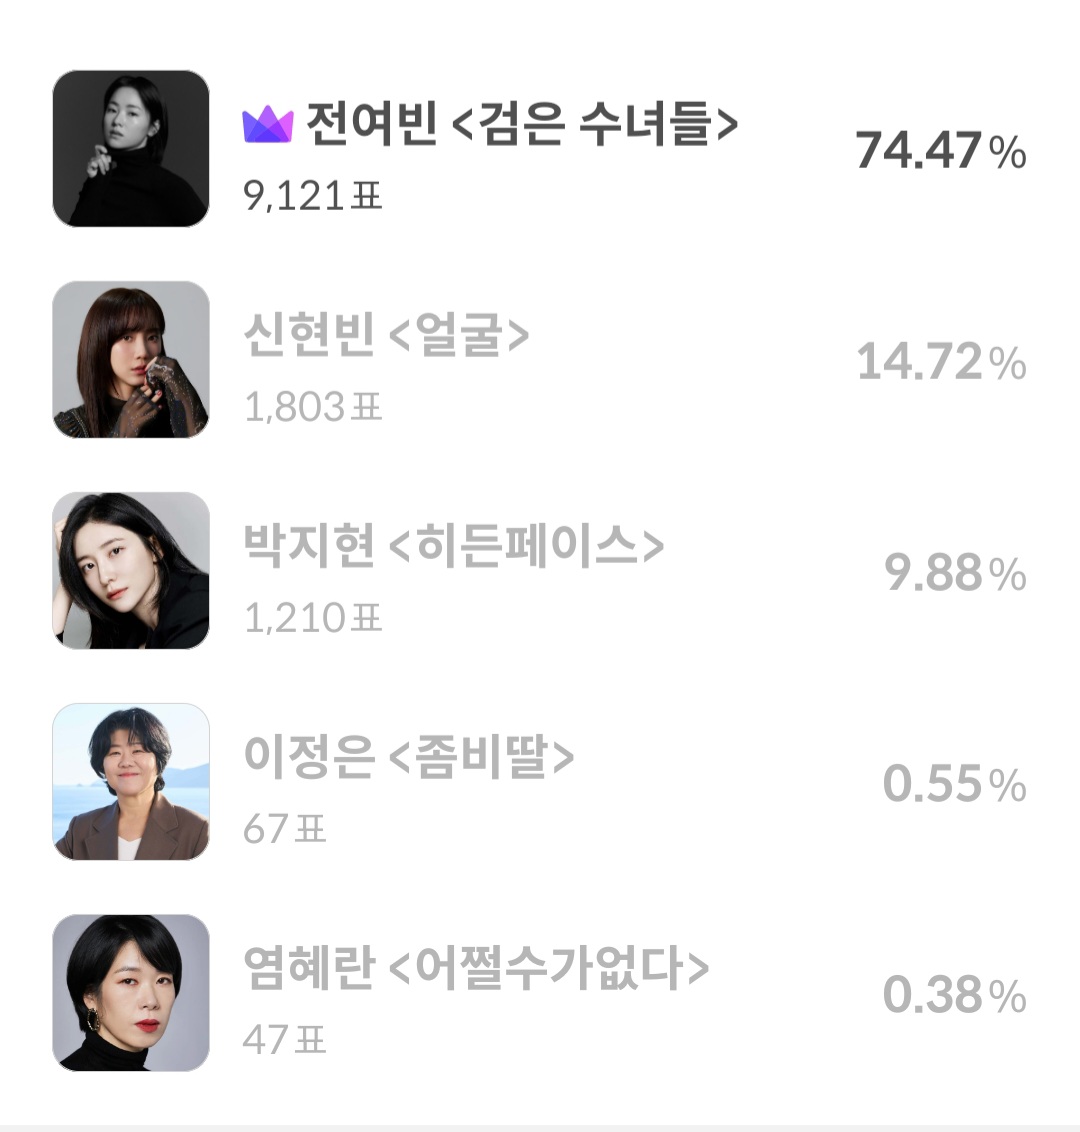Click the 47표 vote count
Image resolution: width=1080 pixels, height=1132 pixels.
(x=285, y=1040)
